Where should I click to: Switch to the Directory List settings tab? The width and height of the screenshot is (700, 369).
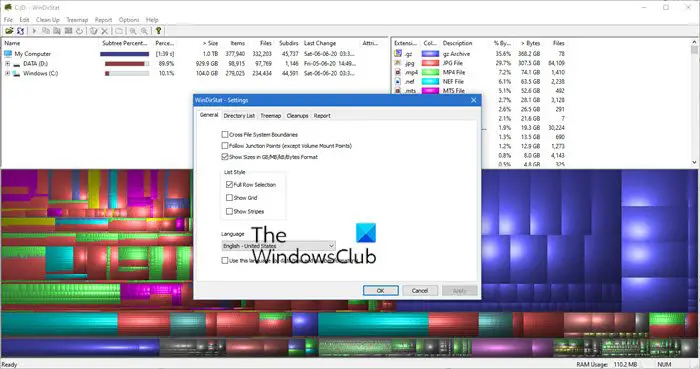point(239,116)
